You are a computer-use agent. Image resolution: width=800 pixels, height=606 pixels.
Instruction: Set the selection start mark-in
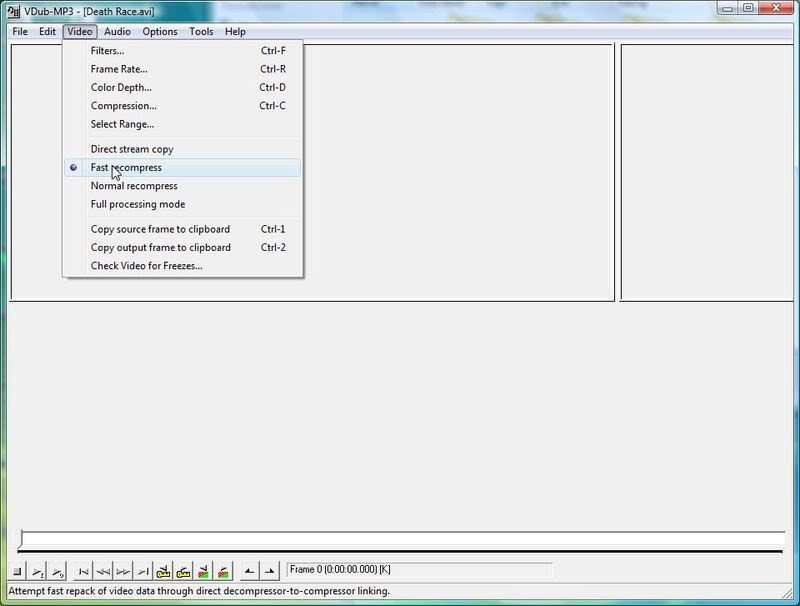249,571
